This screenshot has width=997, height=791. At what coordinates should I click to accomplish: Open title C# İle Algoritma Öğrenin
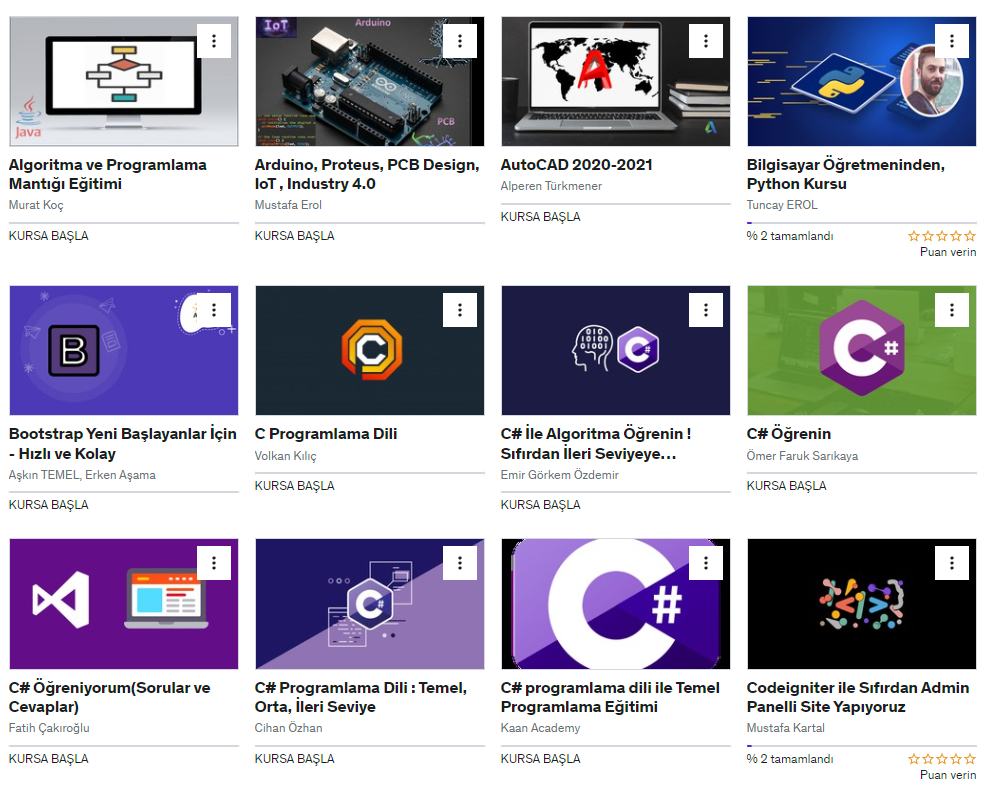[596, 444]
